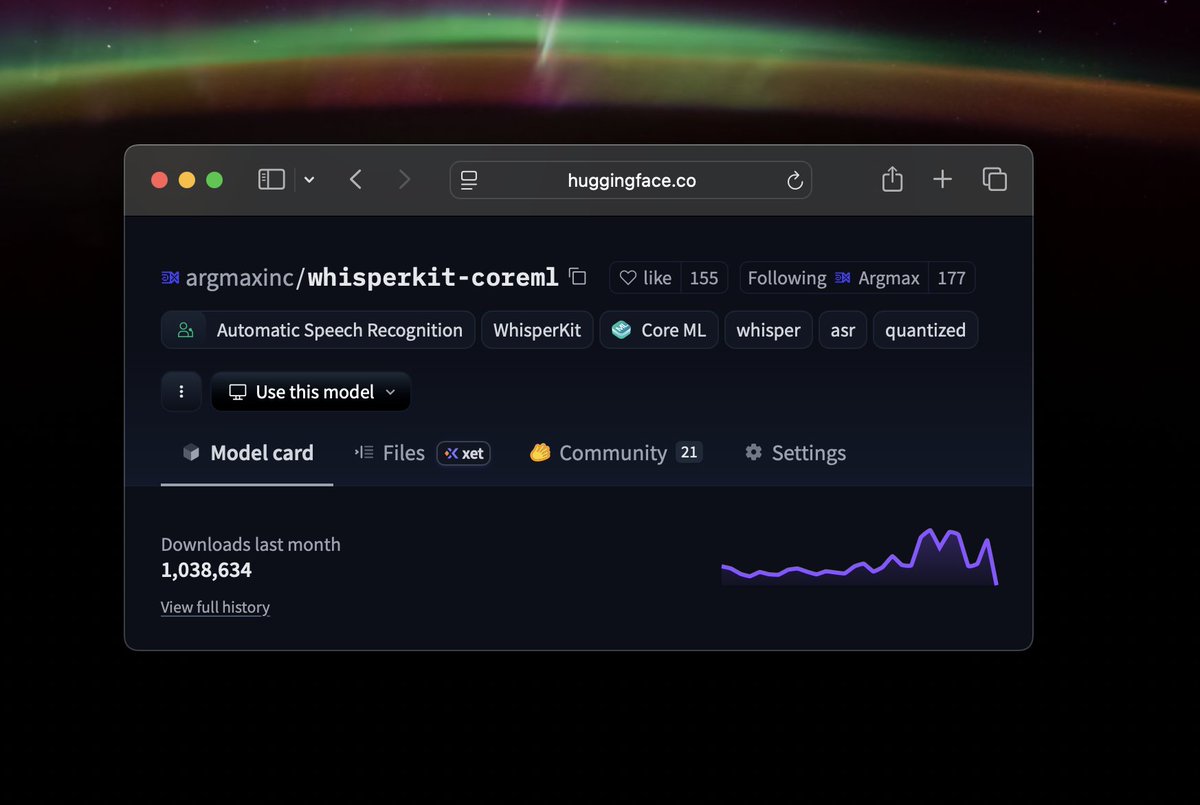This screenshot has width=1200, height=805.
Task: Select the asr tag
Action: 843,330
